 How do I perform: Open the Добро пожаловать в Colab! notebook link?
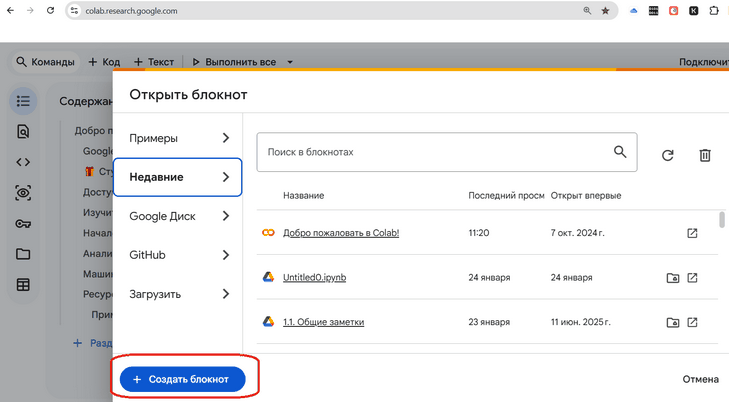coord(341,233)
